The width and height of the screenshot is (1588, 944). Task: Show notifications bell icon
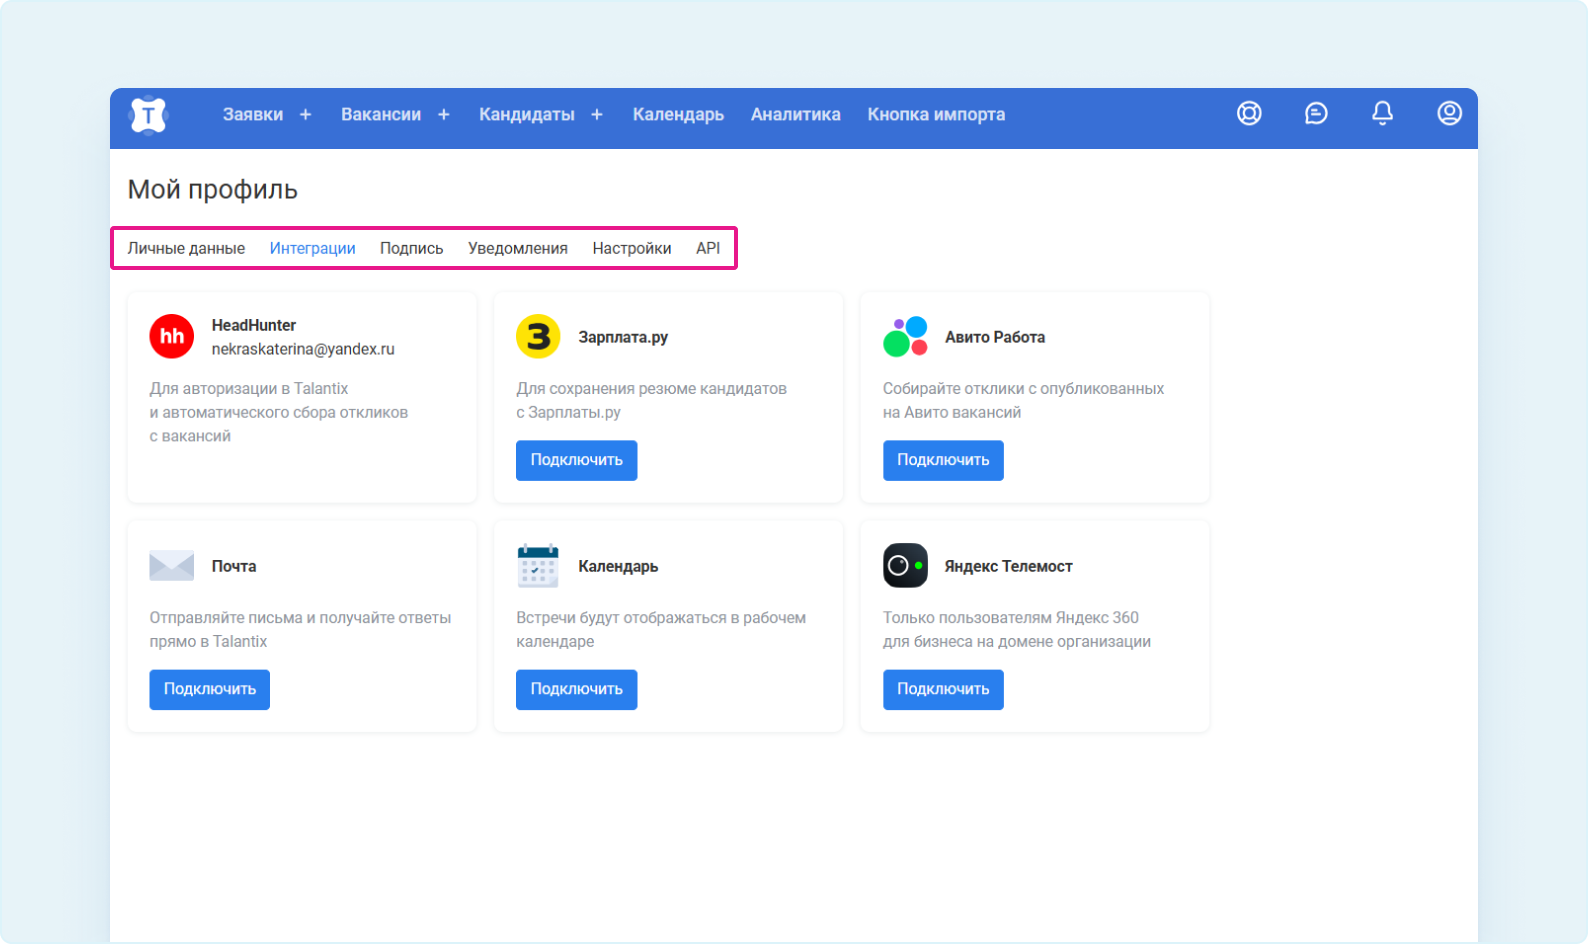point(1382,114)
